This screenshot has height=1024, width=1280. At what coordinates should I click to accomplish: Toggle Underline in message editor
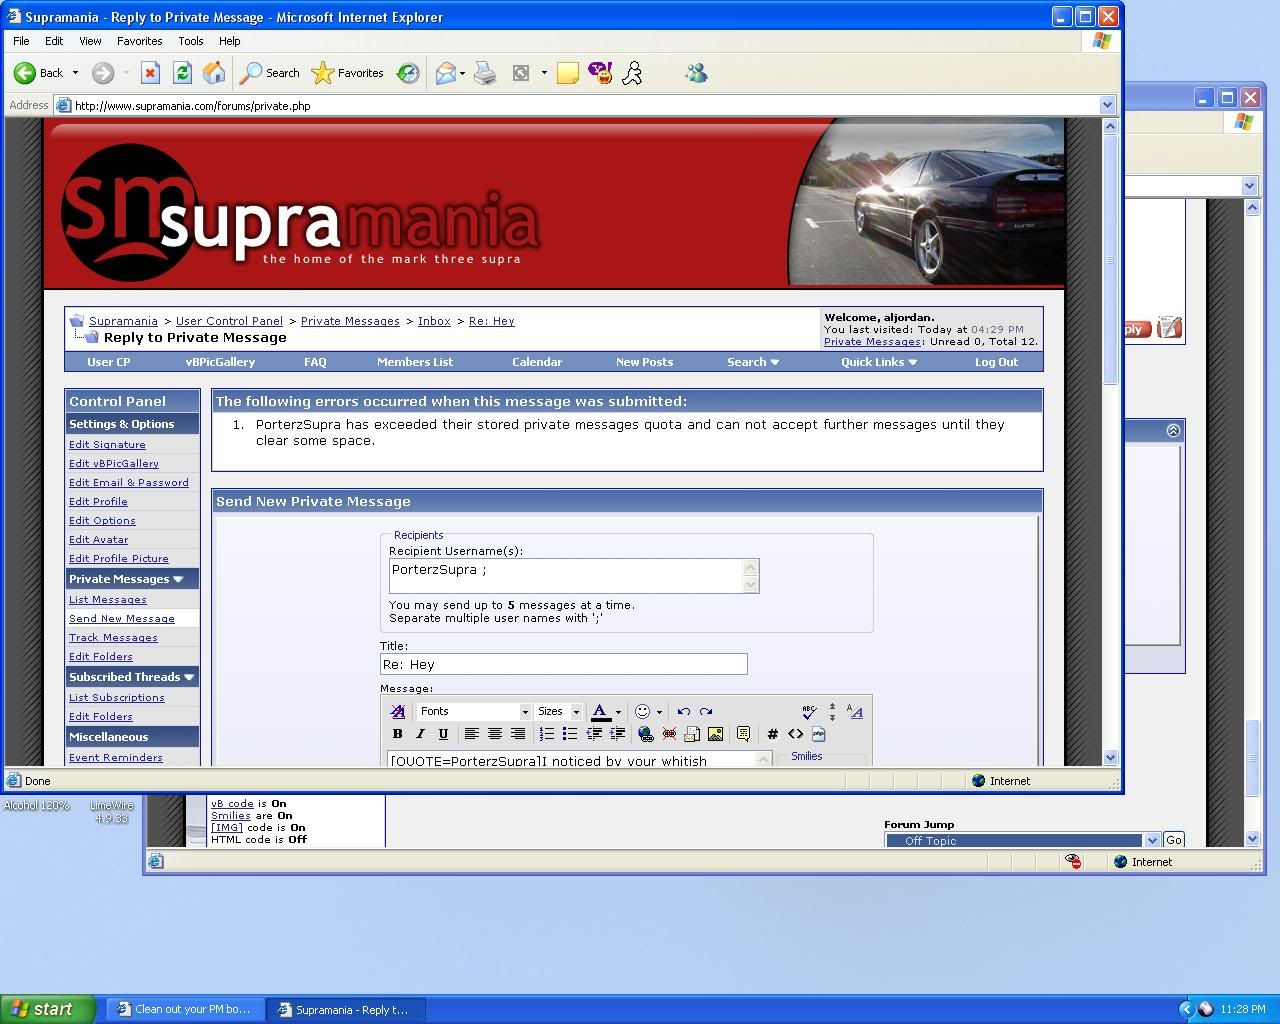(x=443, y=734)
